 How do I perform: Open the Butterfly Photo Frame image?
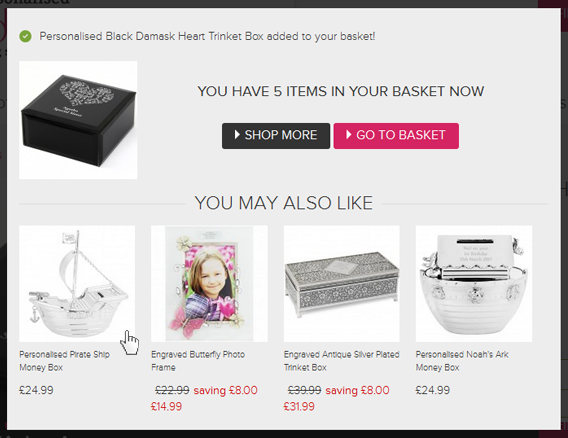[209, 284]
